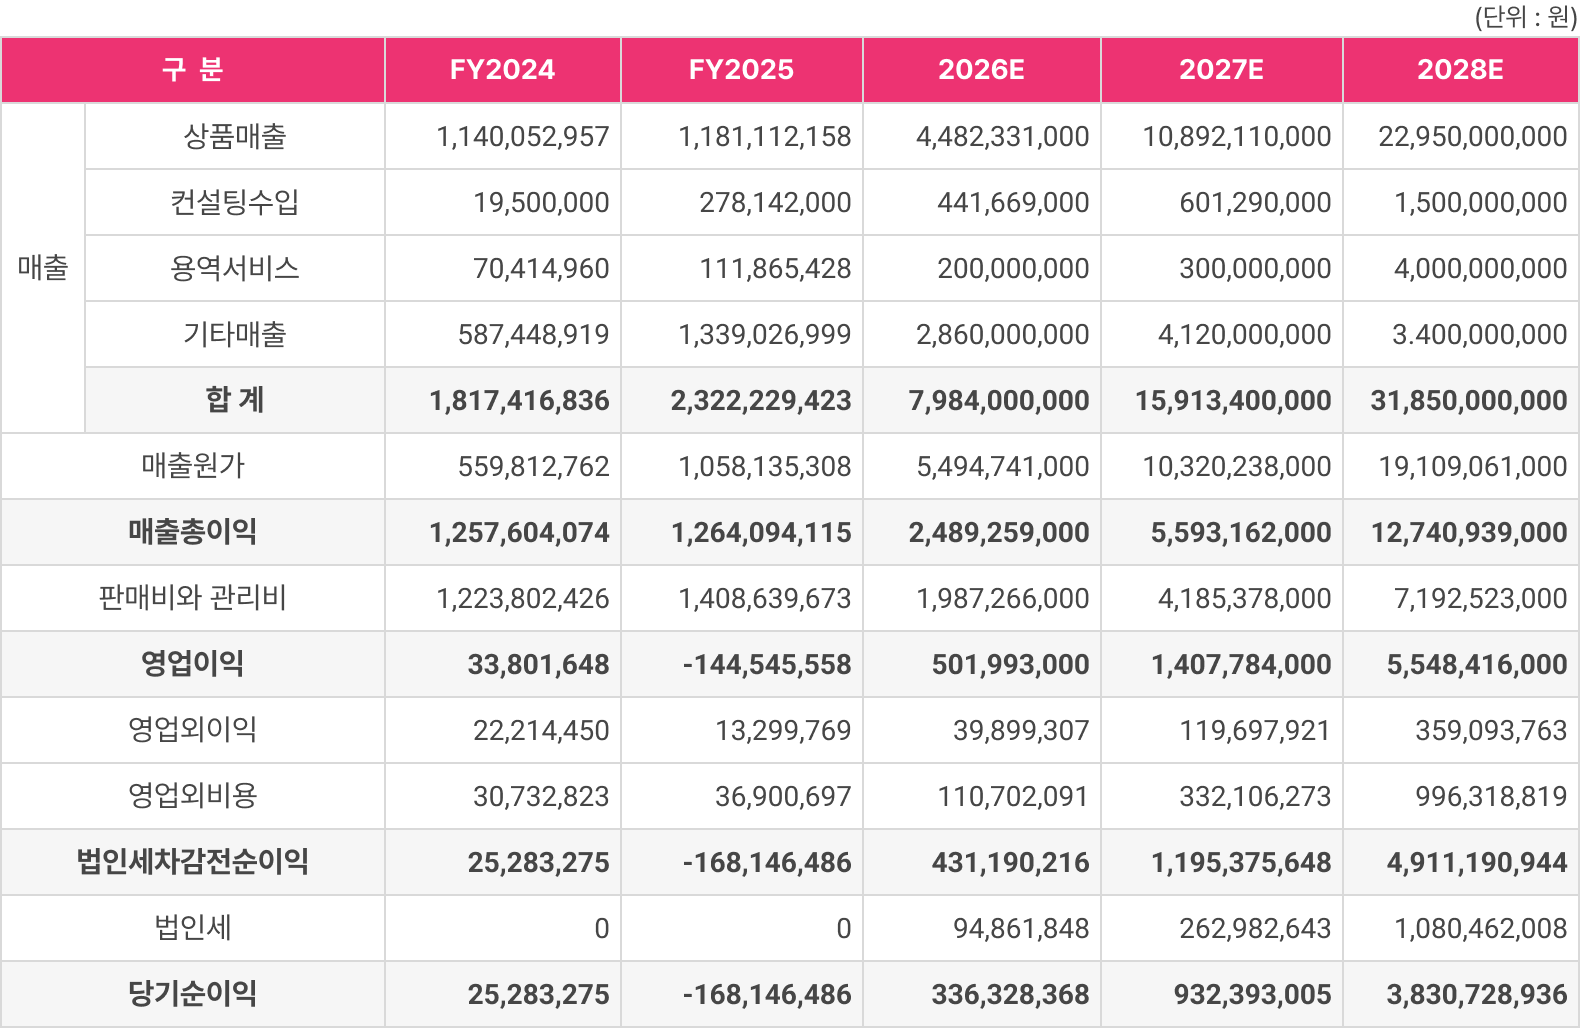Screen dimensions: 1580x1028
Task: Select 영업이익 FY2025 value -144,545,558
Action: click(767, 664)
